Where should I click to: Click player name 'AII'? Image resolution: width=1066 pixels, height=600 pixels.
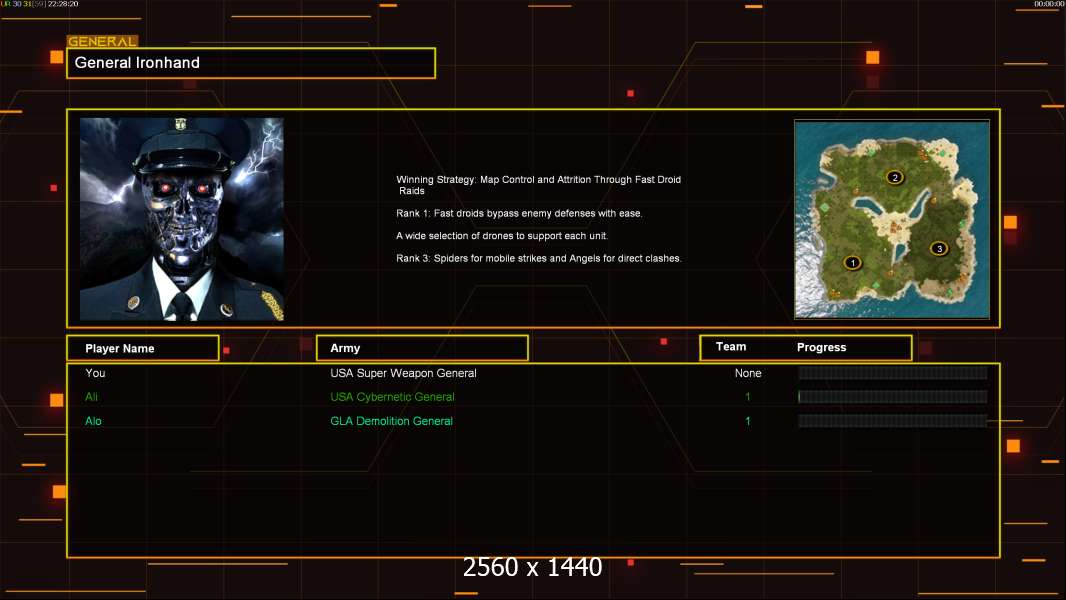(x=91, y=397)
